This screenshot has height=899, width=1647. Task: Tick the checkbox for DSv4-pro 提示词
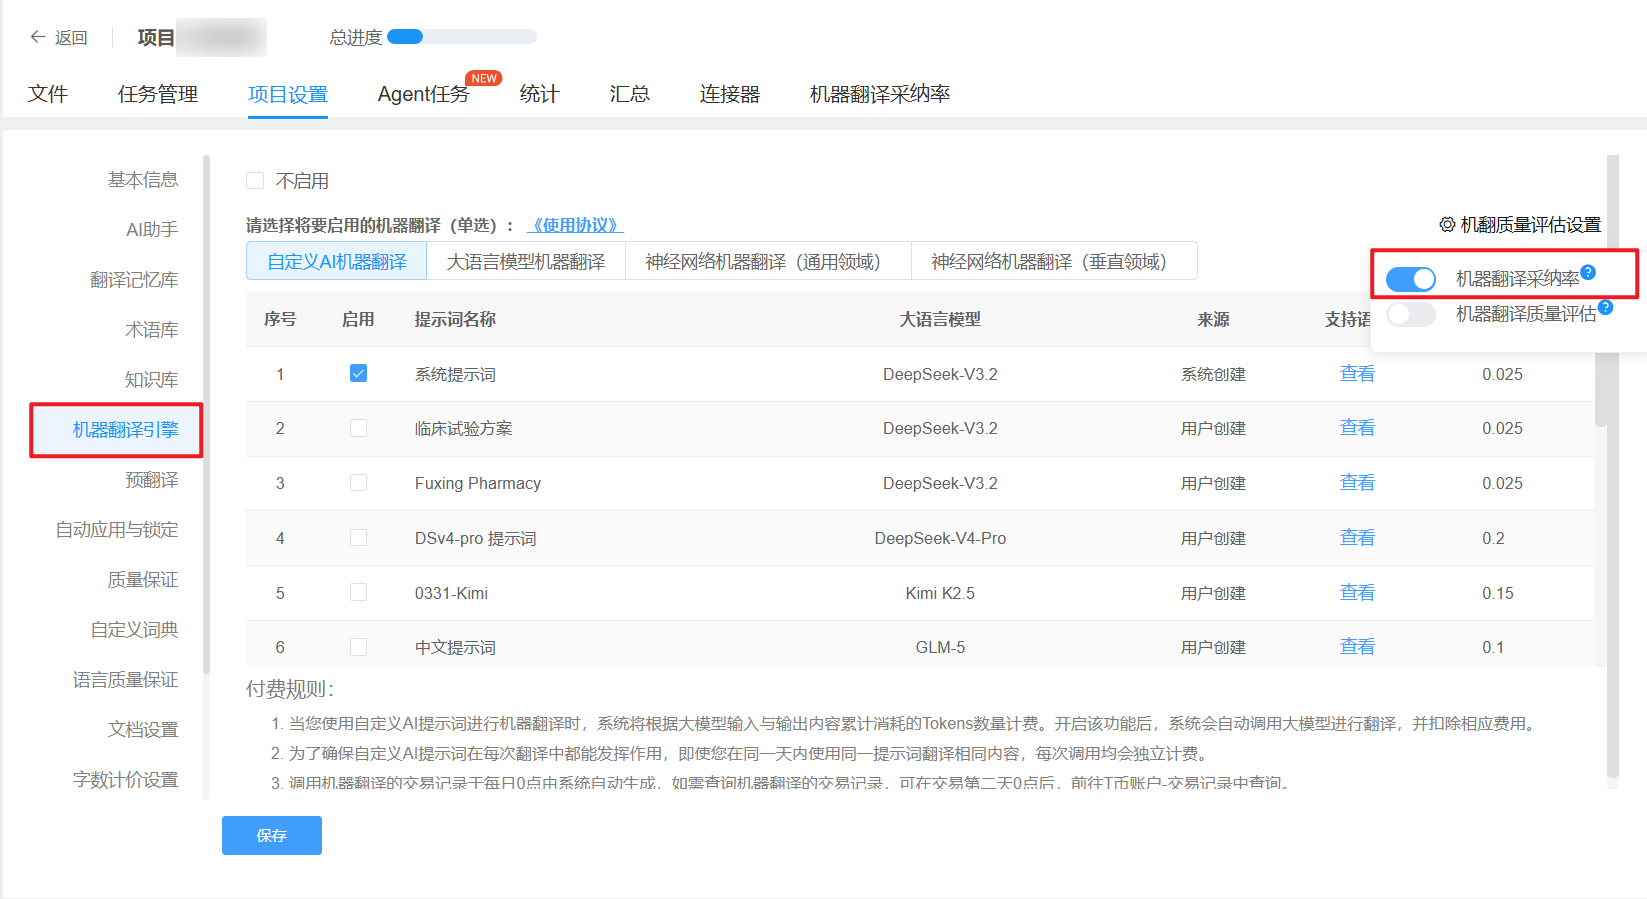(x=358, y=538)
